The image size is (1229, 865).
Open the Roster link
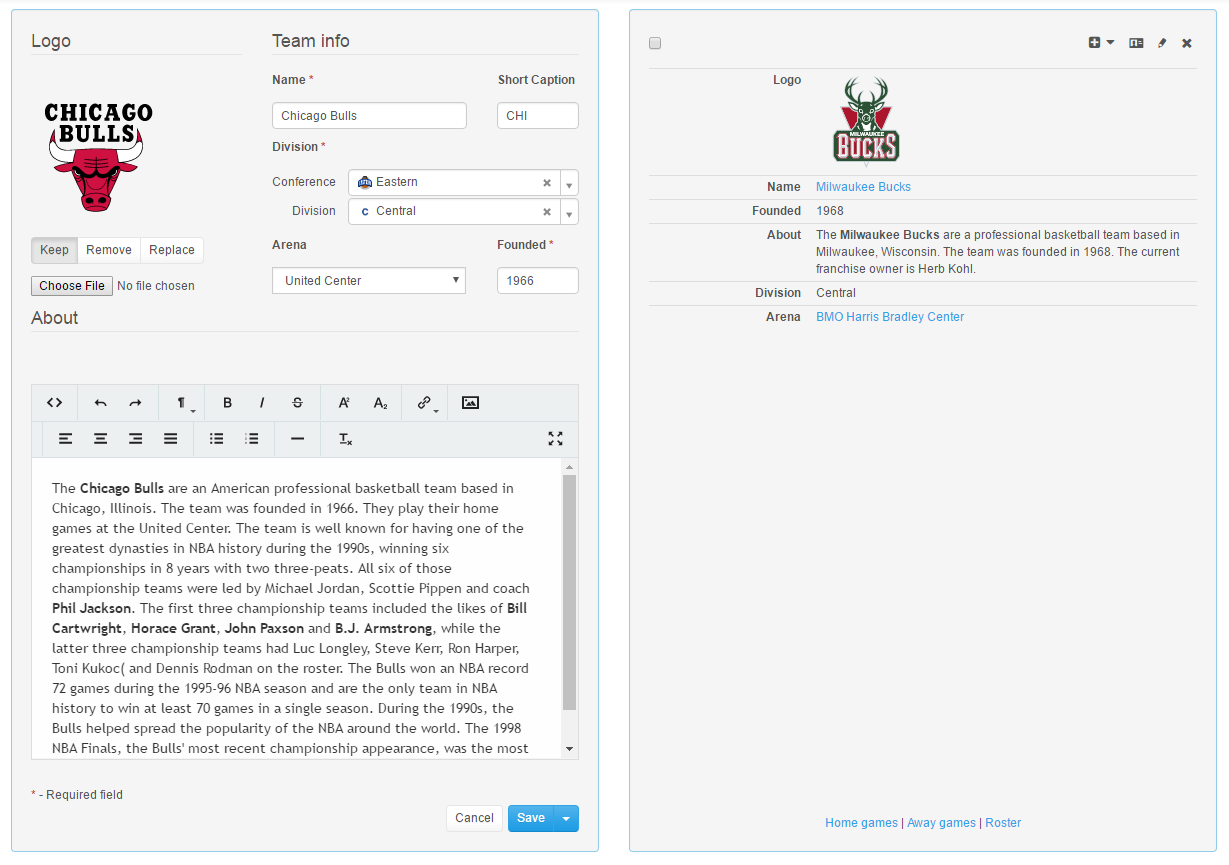[1003, 823]
